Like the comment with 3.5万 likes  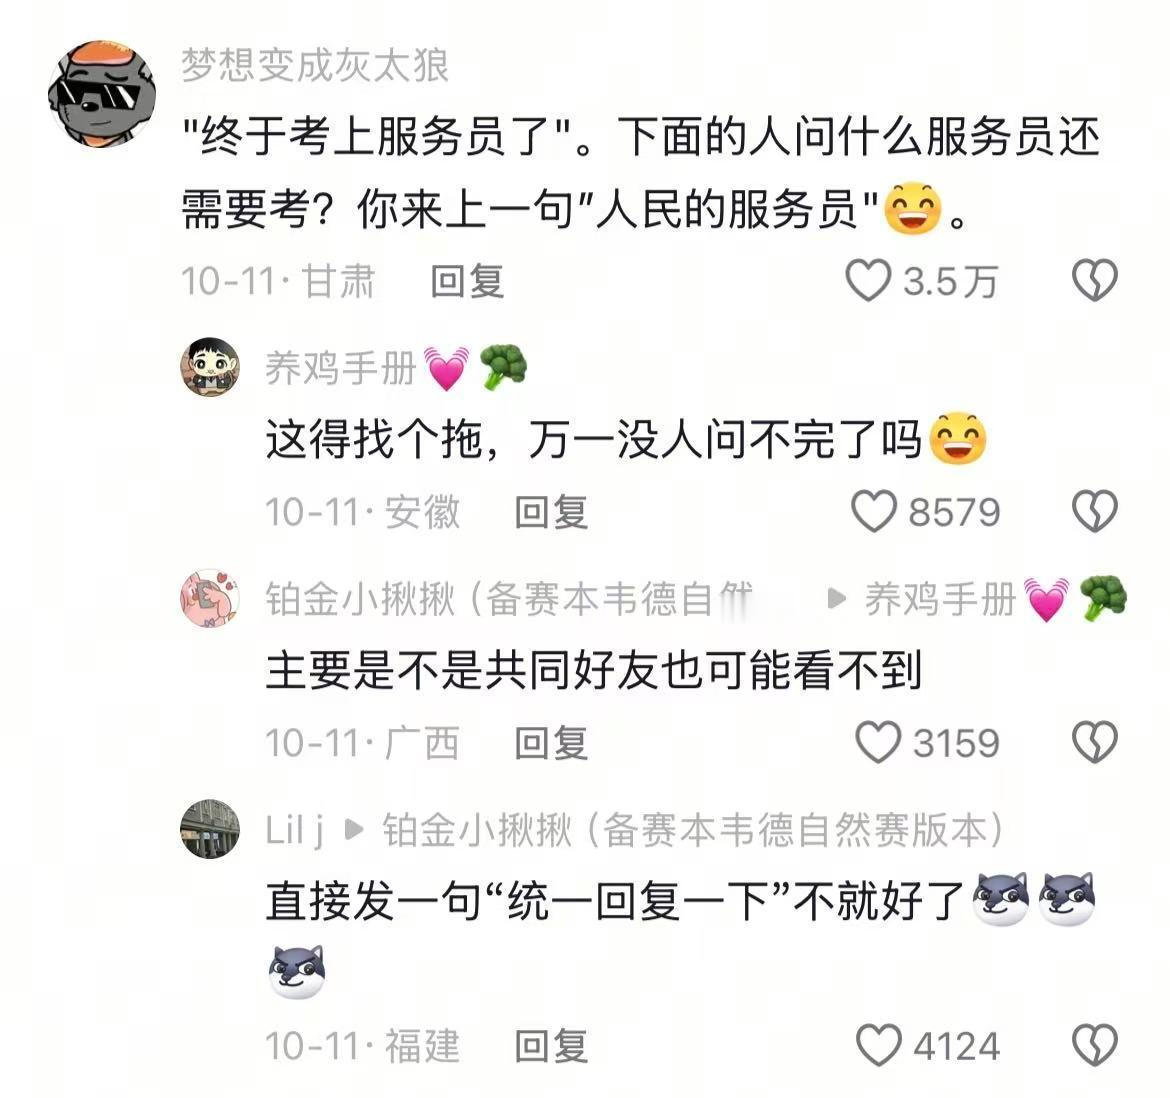tap(868, 280)
